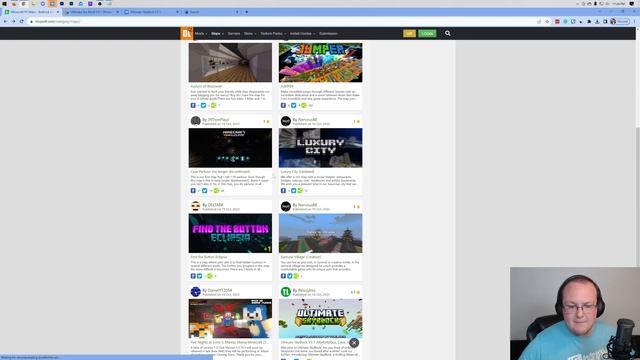
Task: Open avatar of Samurai Village author
Action: point(286,206)
